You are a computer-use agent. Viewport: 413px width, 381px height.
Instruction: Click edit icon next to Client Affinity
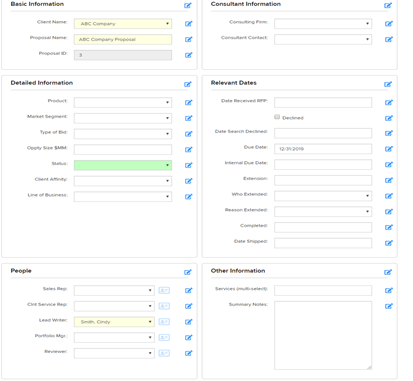[188, 181]
